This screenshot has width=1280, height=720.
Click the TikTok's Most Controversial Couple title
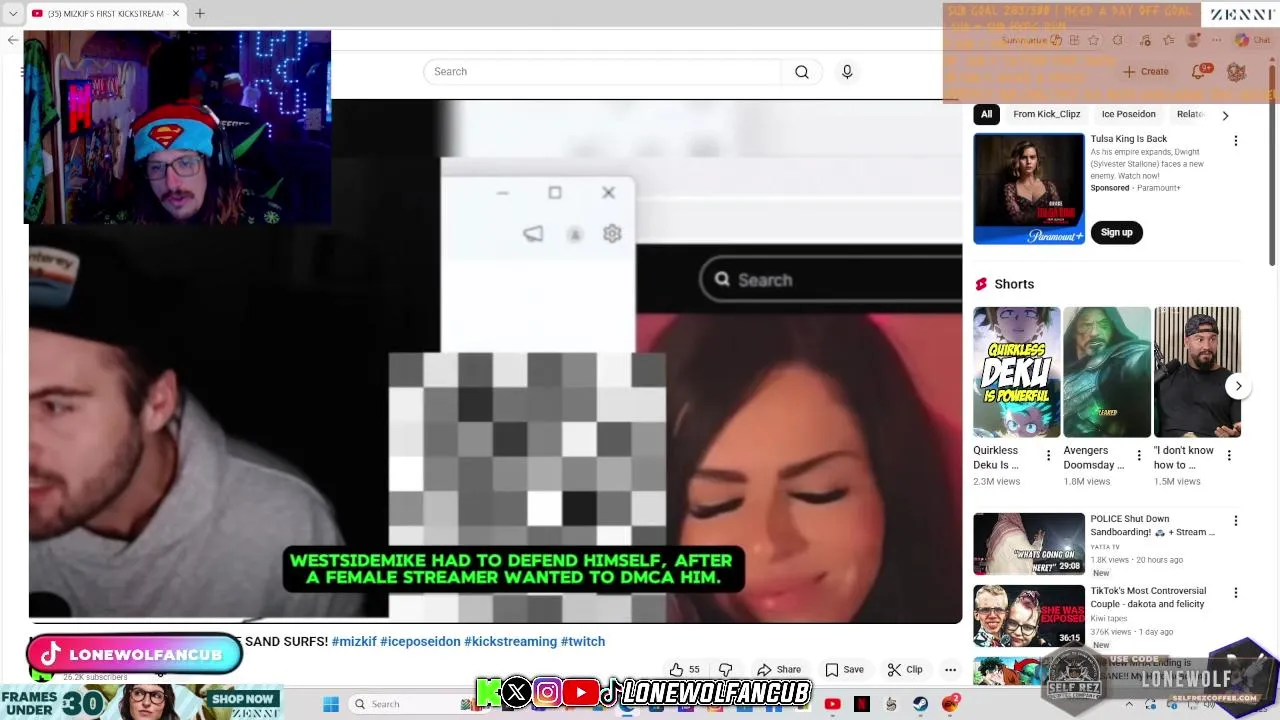[1148, 598]
